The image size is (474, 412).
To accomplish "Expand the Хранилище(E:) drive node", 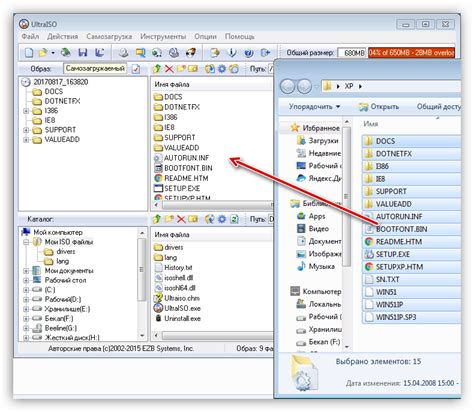I will pos(26,309).
